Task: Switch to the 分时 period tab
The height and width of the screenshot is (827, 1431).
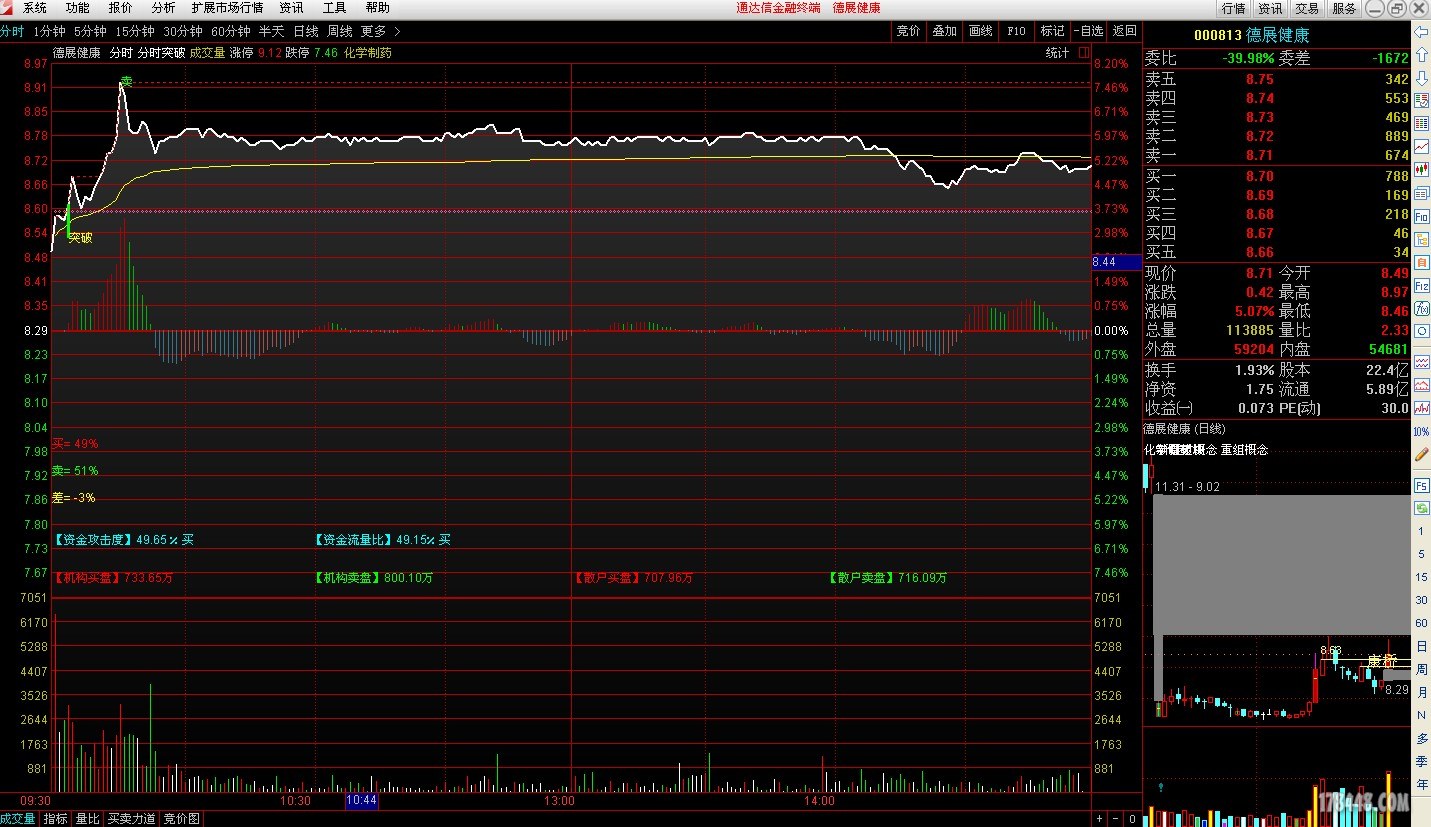Action: click(x=12, y=31)
